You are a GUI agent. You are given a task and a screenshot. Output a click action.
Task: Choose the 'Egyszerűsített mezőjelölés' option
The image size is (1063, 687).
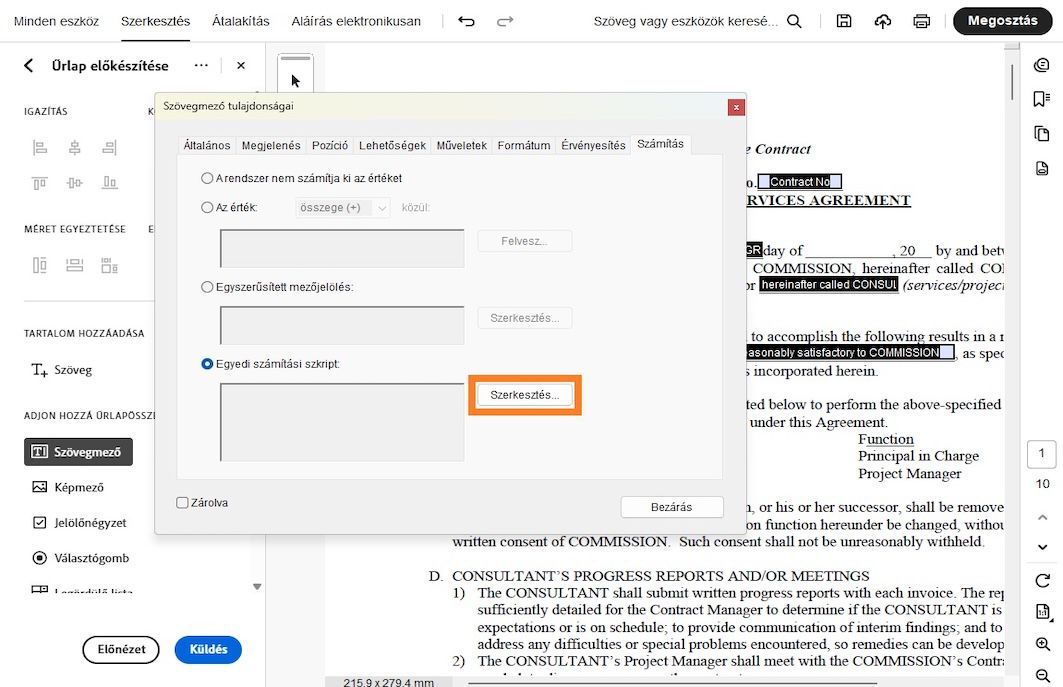pyautogui.click(x=207, y=286)
